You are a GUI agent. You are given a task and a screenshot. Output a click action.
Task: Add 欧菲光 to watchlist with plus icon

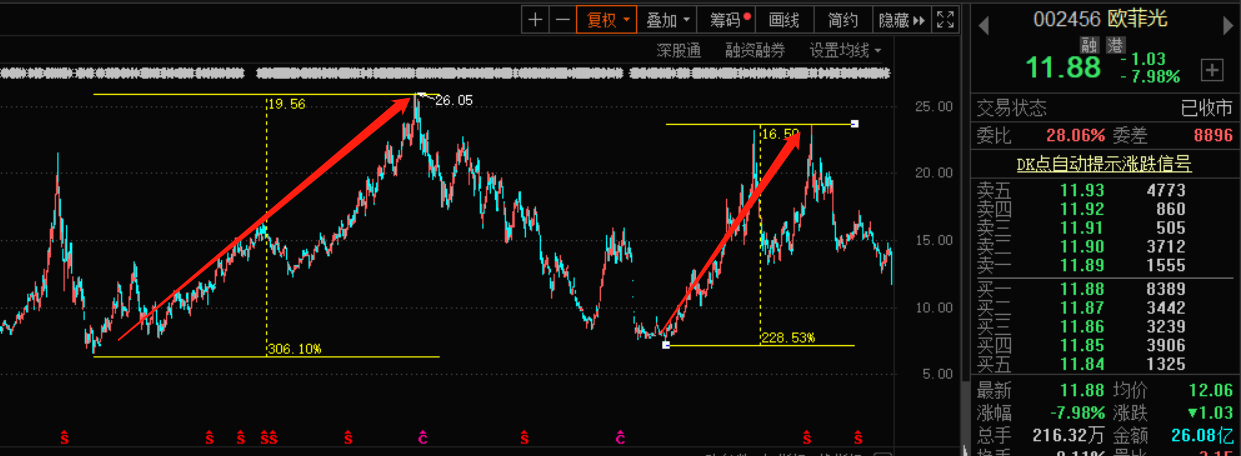click(1212, 69)
